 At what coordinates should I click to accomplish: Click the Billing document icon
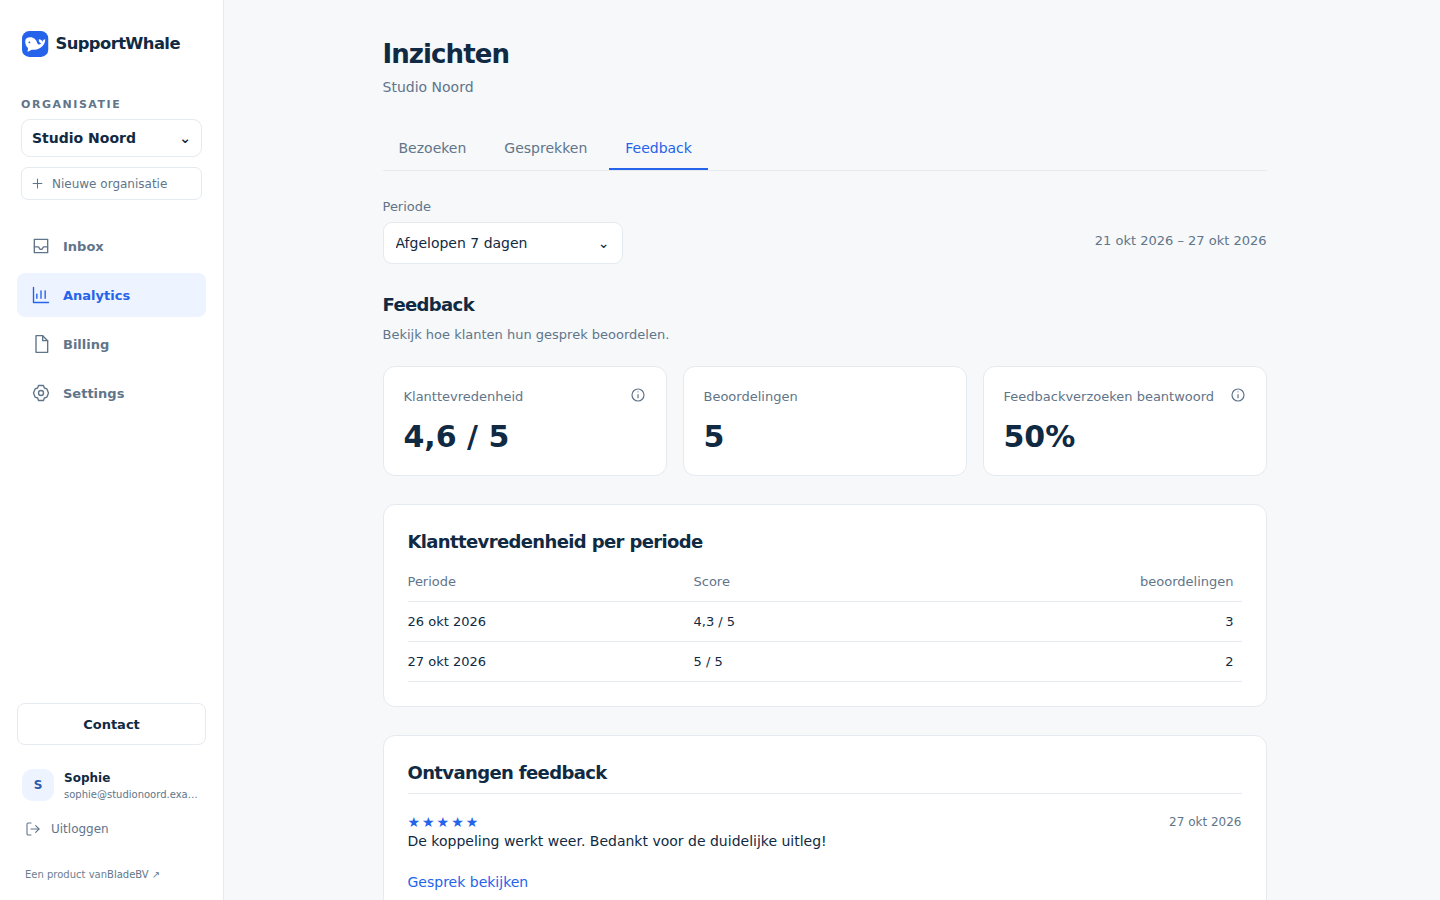[x=41, y=344]
